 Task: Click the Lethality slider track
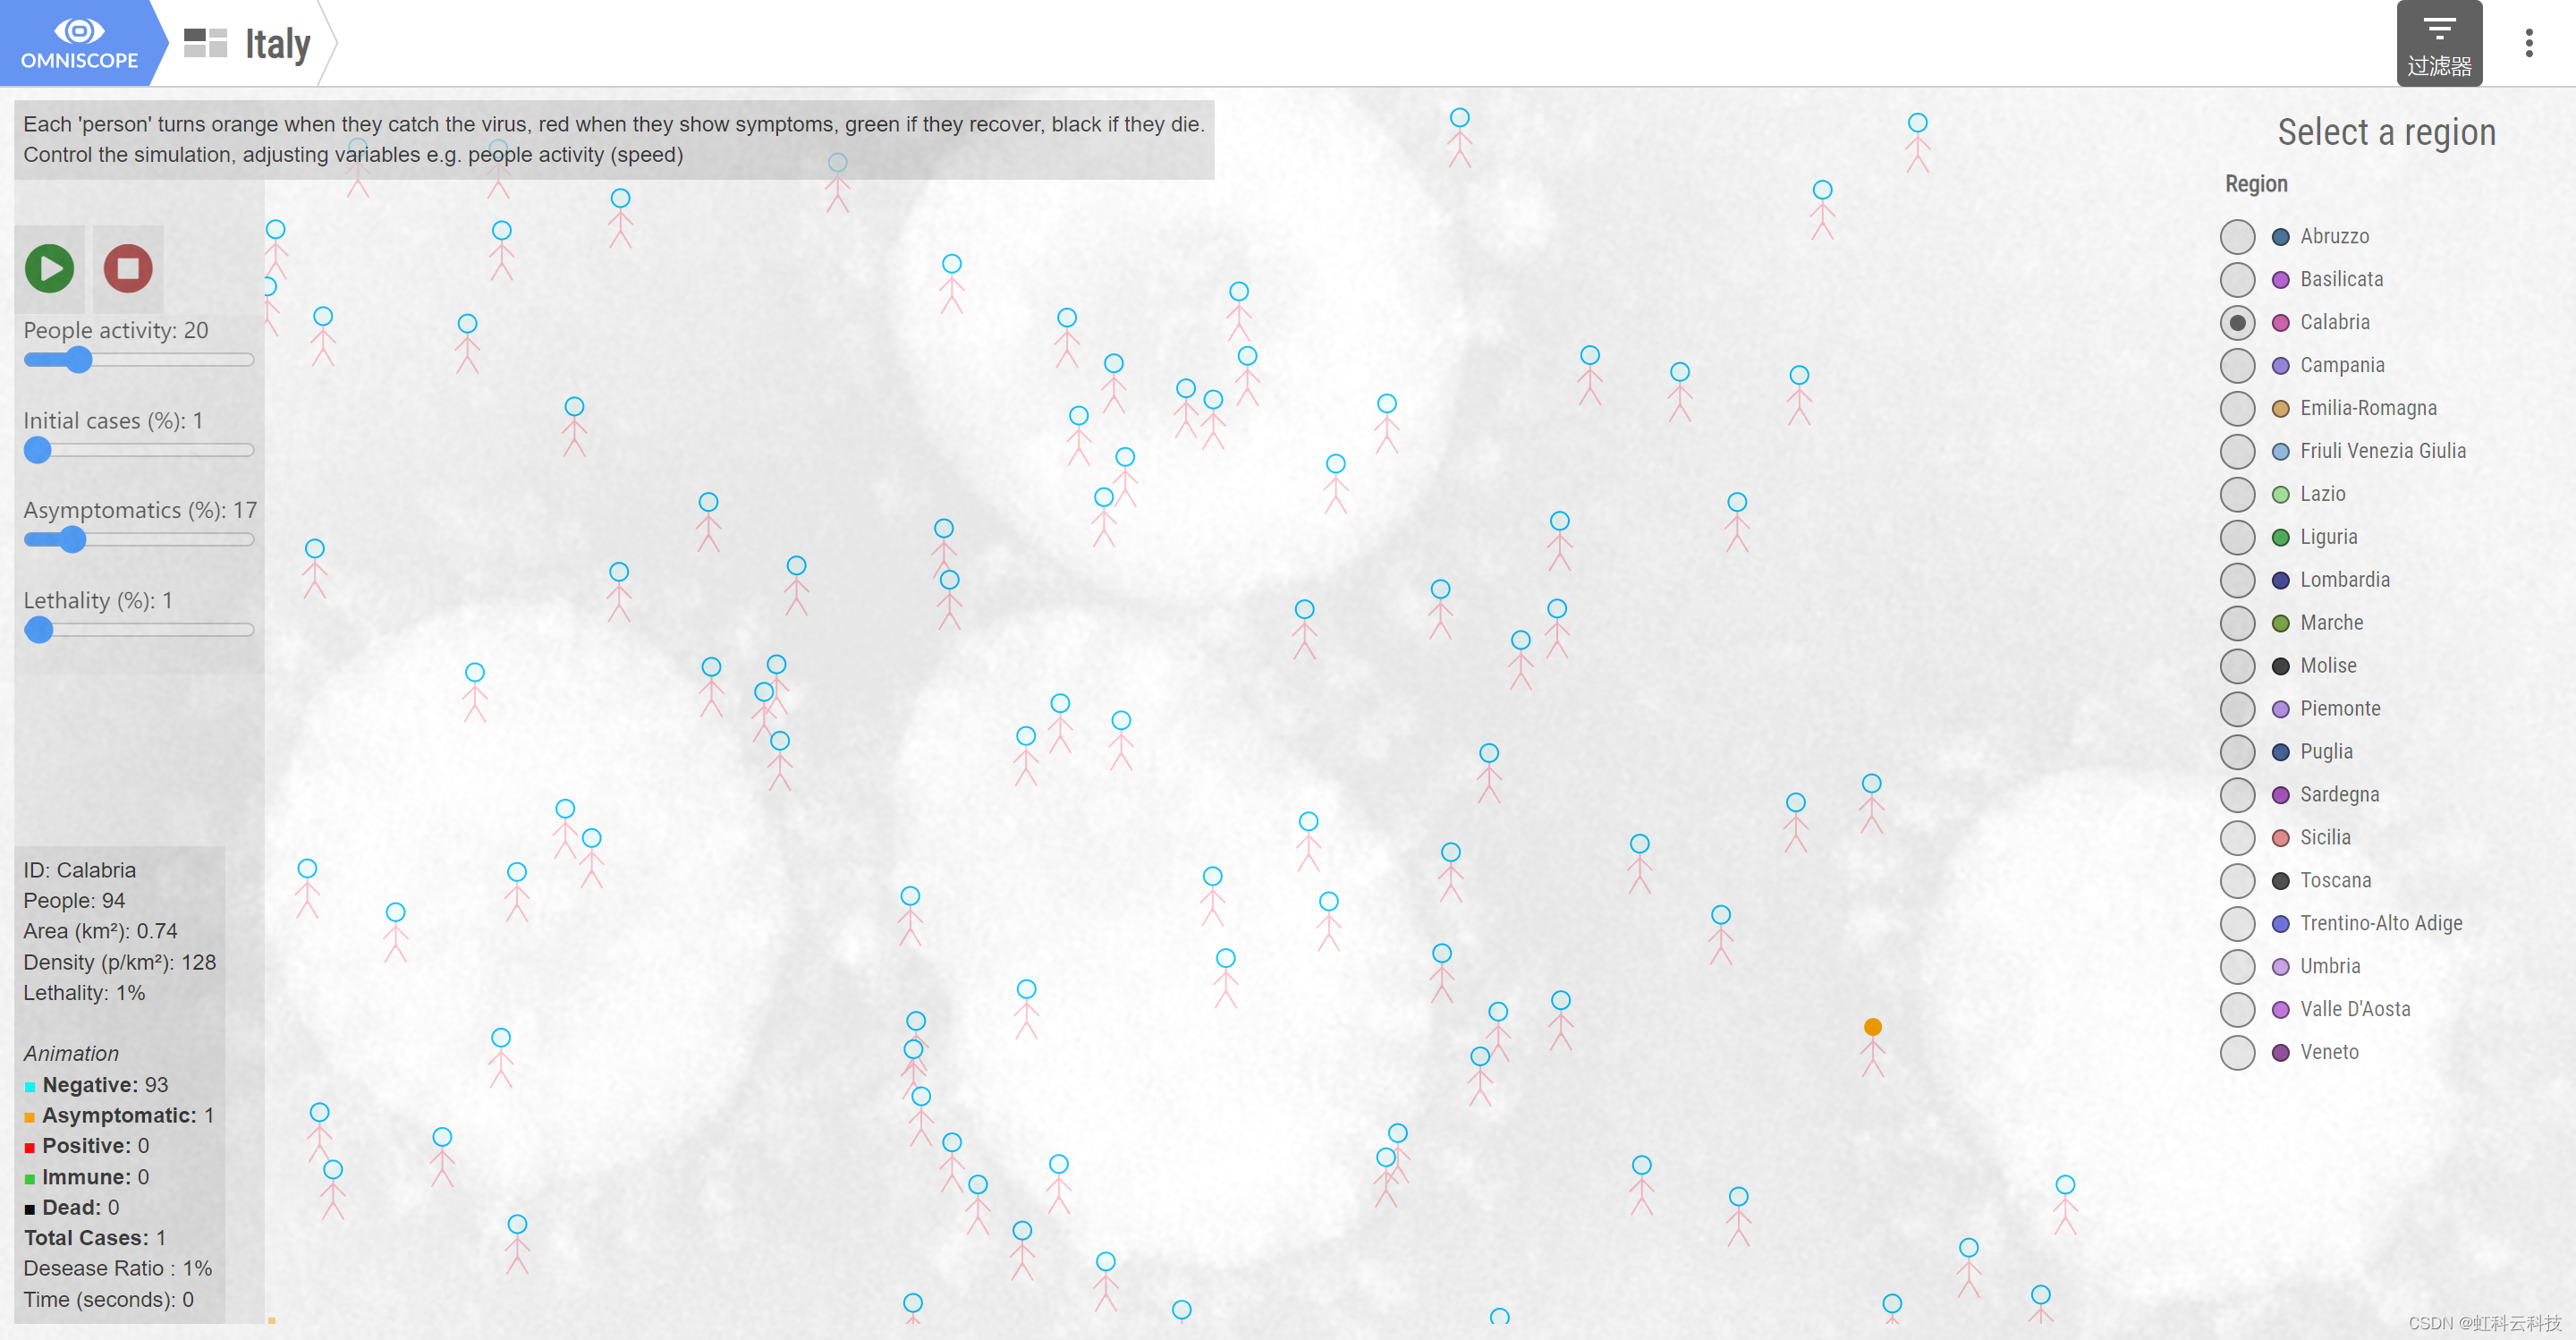coord(150,630)
